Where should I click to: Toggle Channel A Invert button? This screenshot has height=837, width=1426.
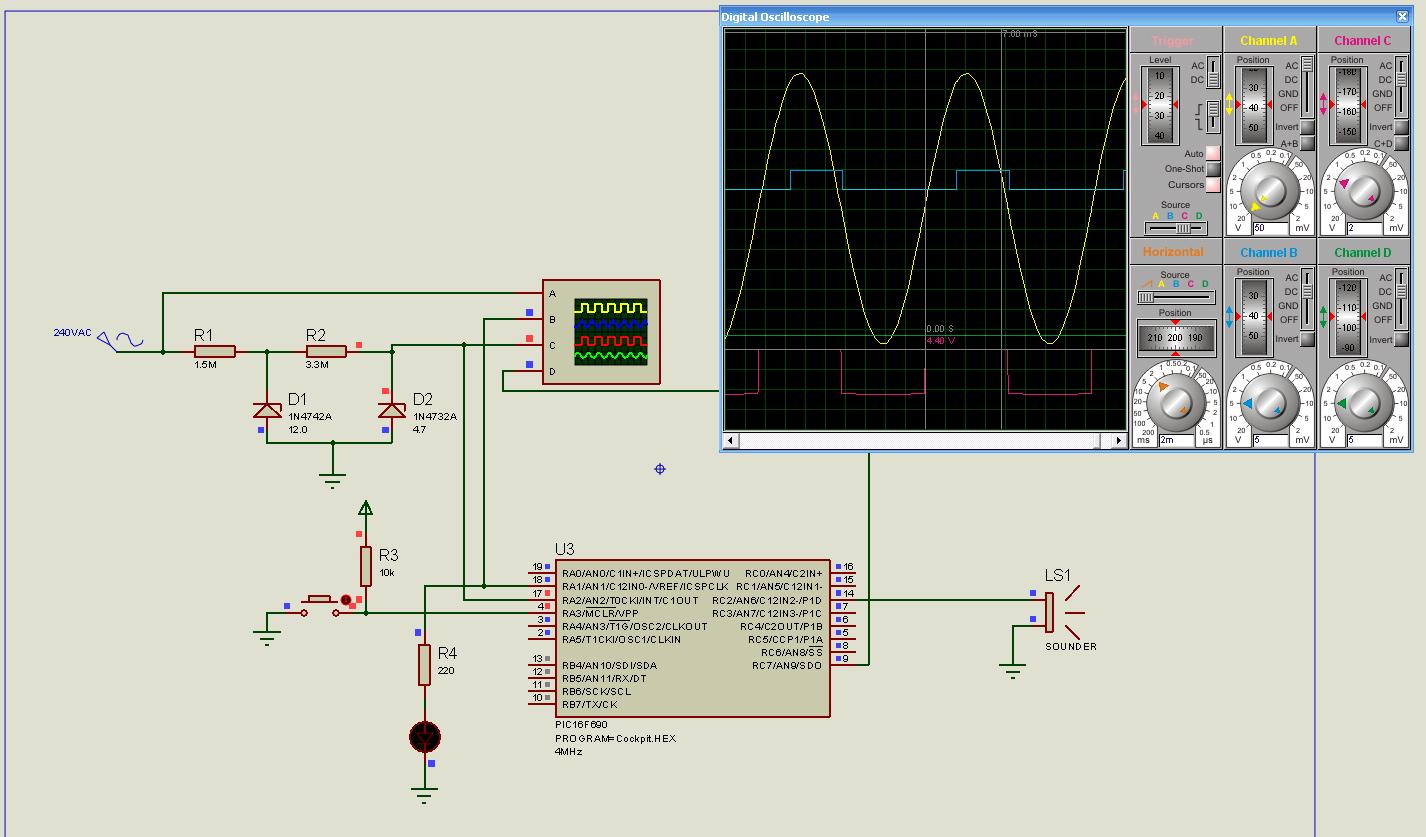click(1307, 128)
